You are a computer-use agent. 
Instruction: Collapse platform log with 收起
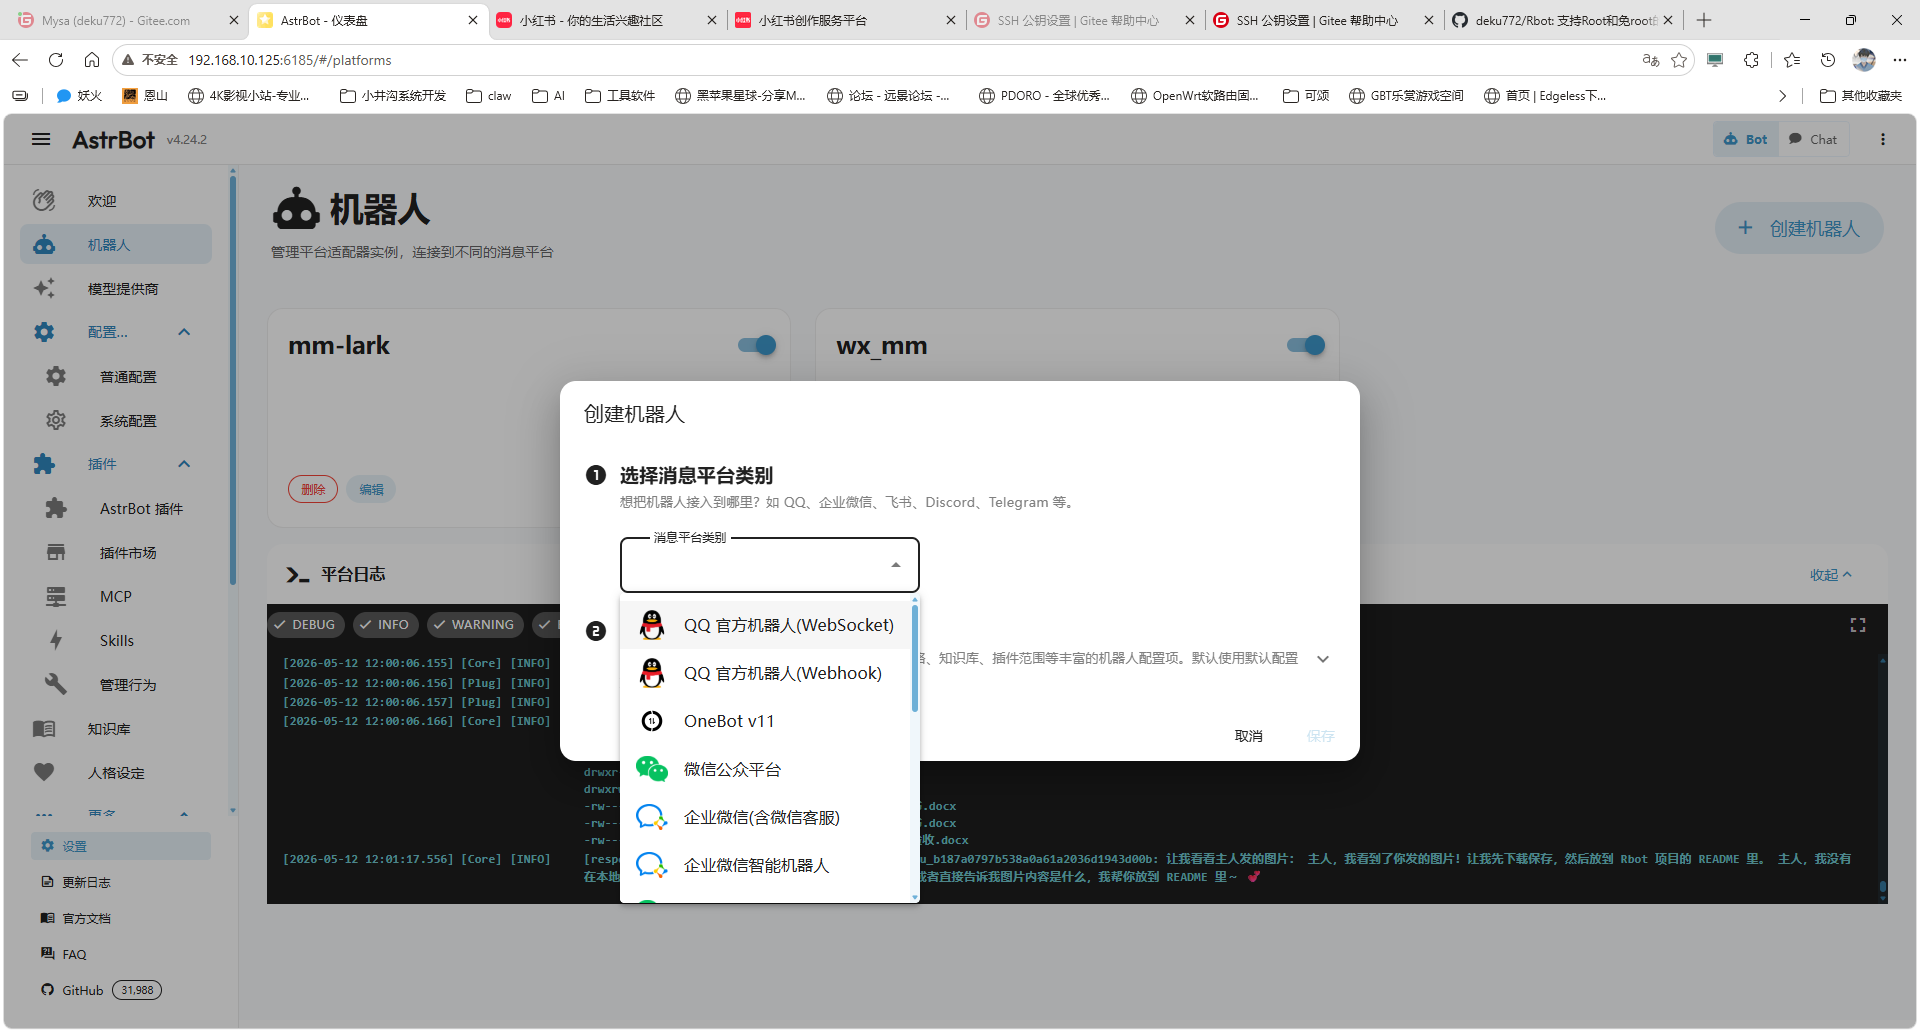tap(1830, 575)
